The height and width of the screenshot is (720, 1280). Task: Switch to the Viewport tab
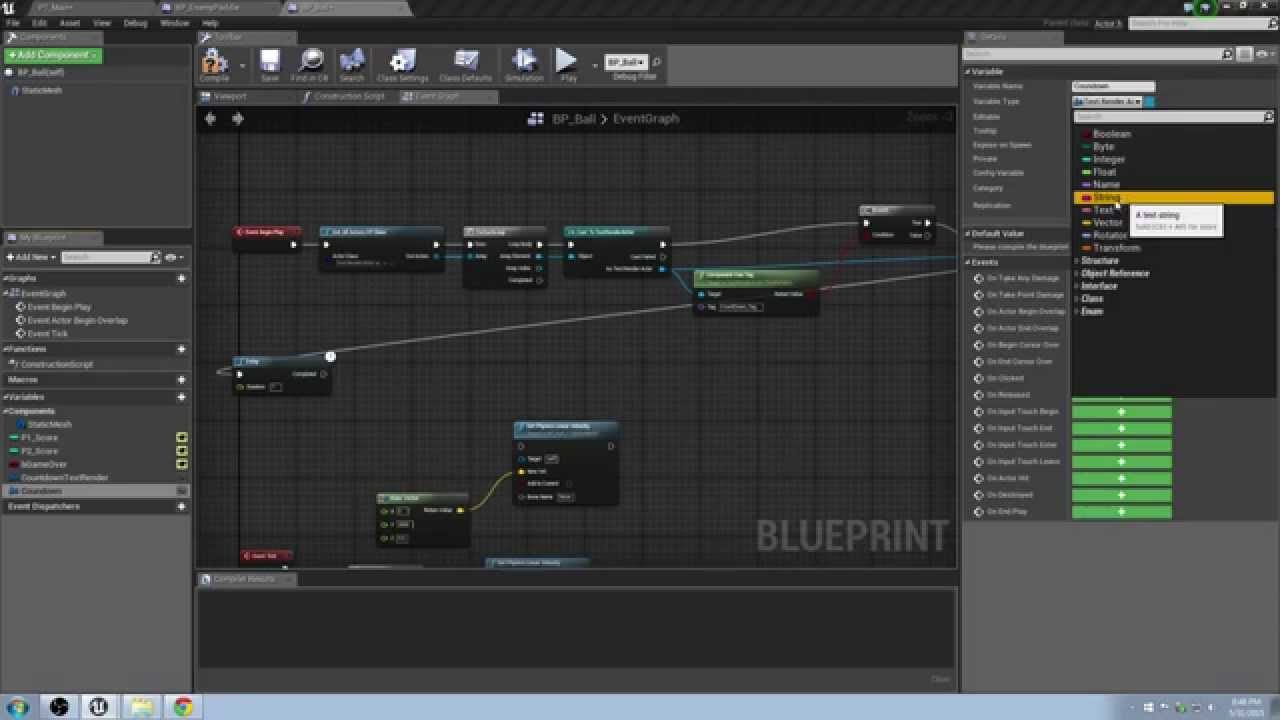pos(230,97)
